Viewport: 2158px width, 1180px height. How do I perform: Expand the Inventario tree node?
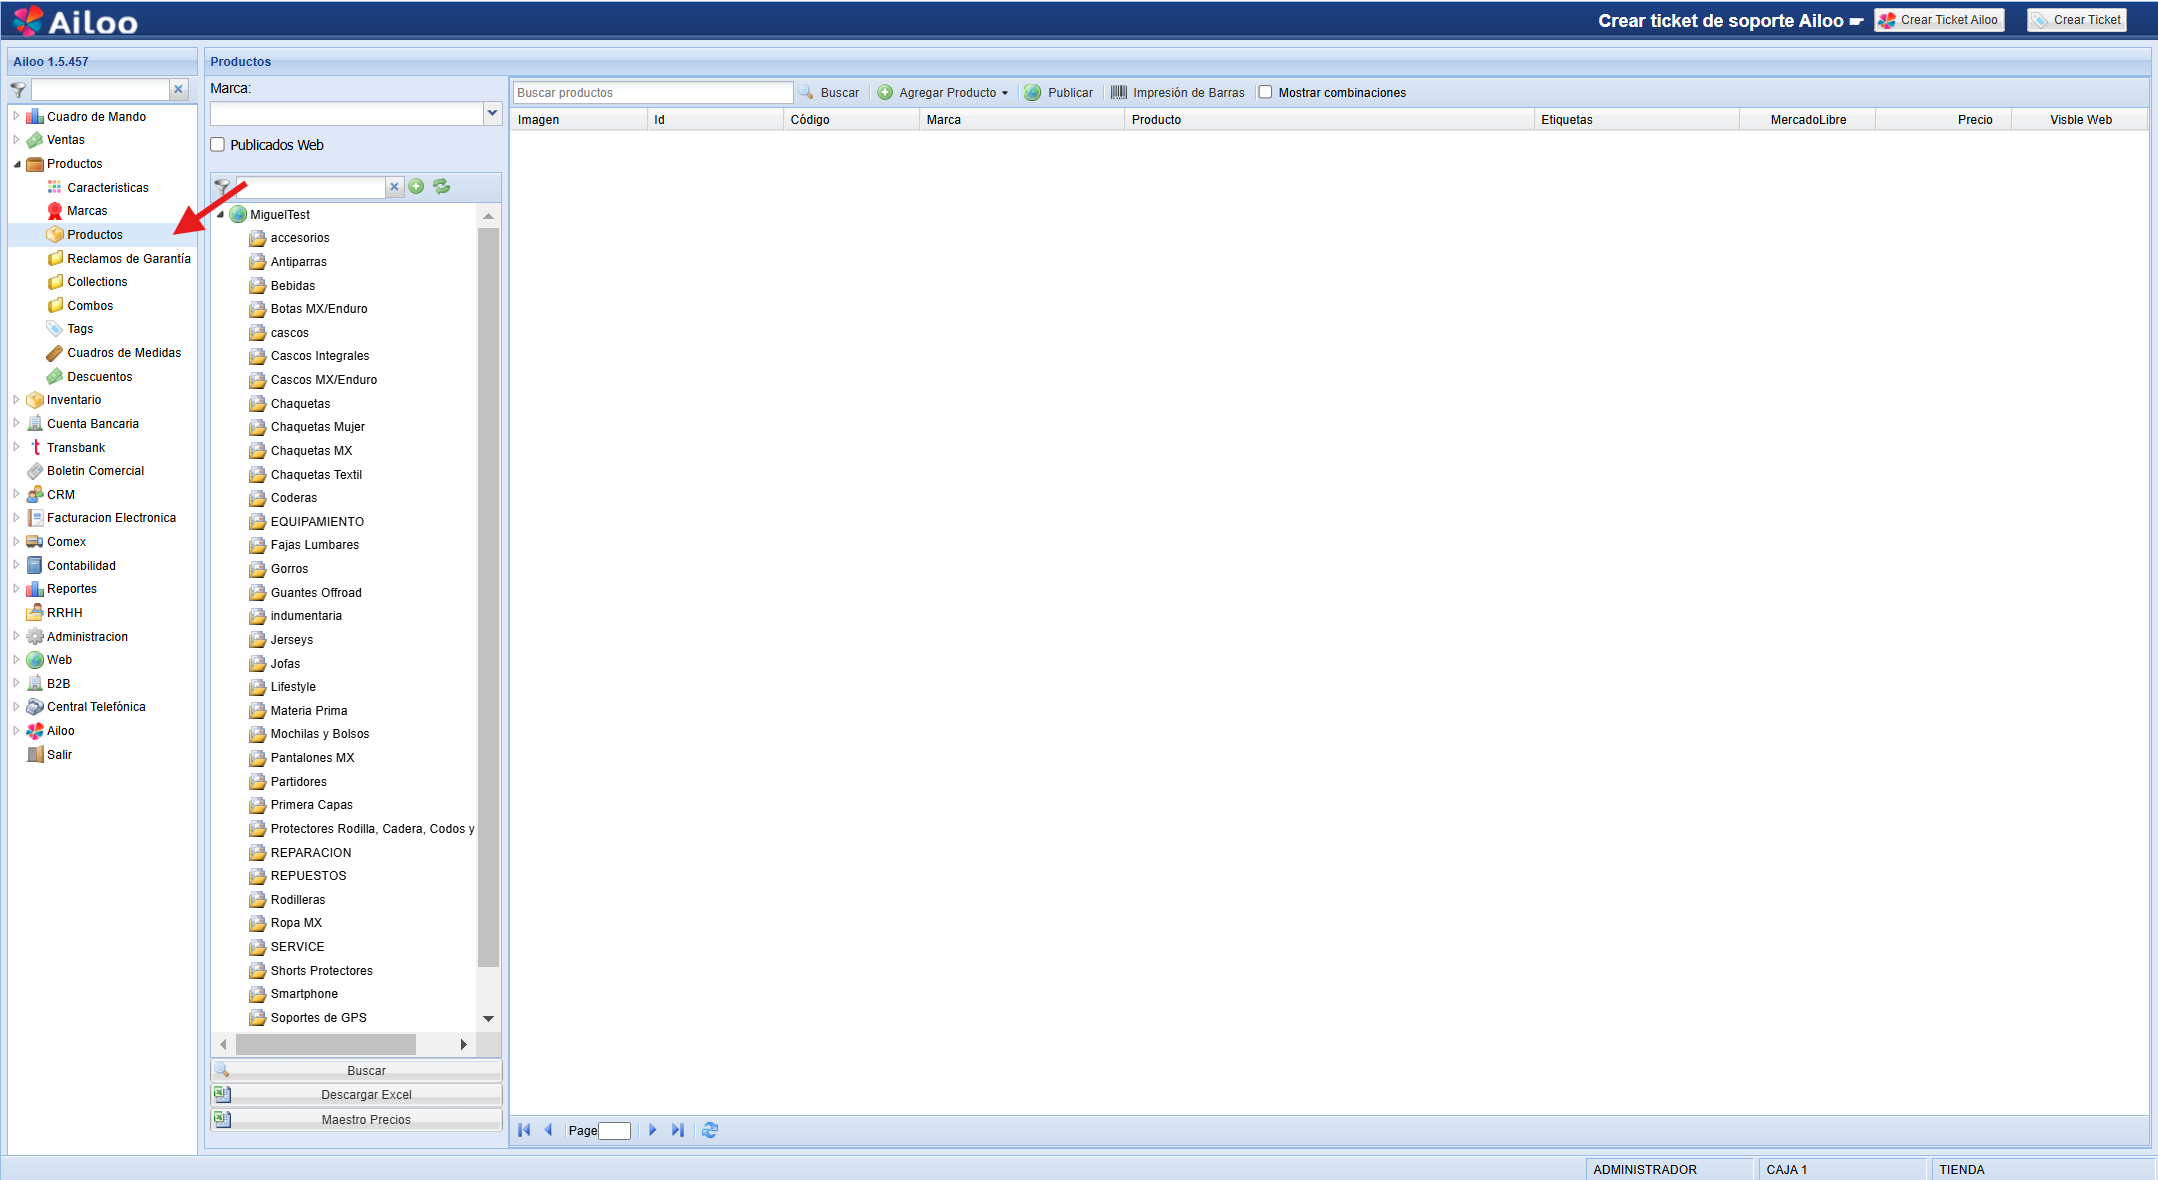[x=16, y=400]
